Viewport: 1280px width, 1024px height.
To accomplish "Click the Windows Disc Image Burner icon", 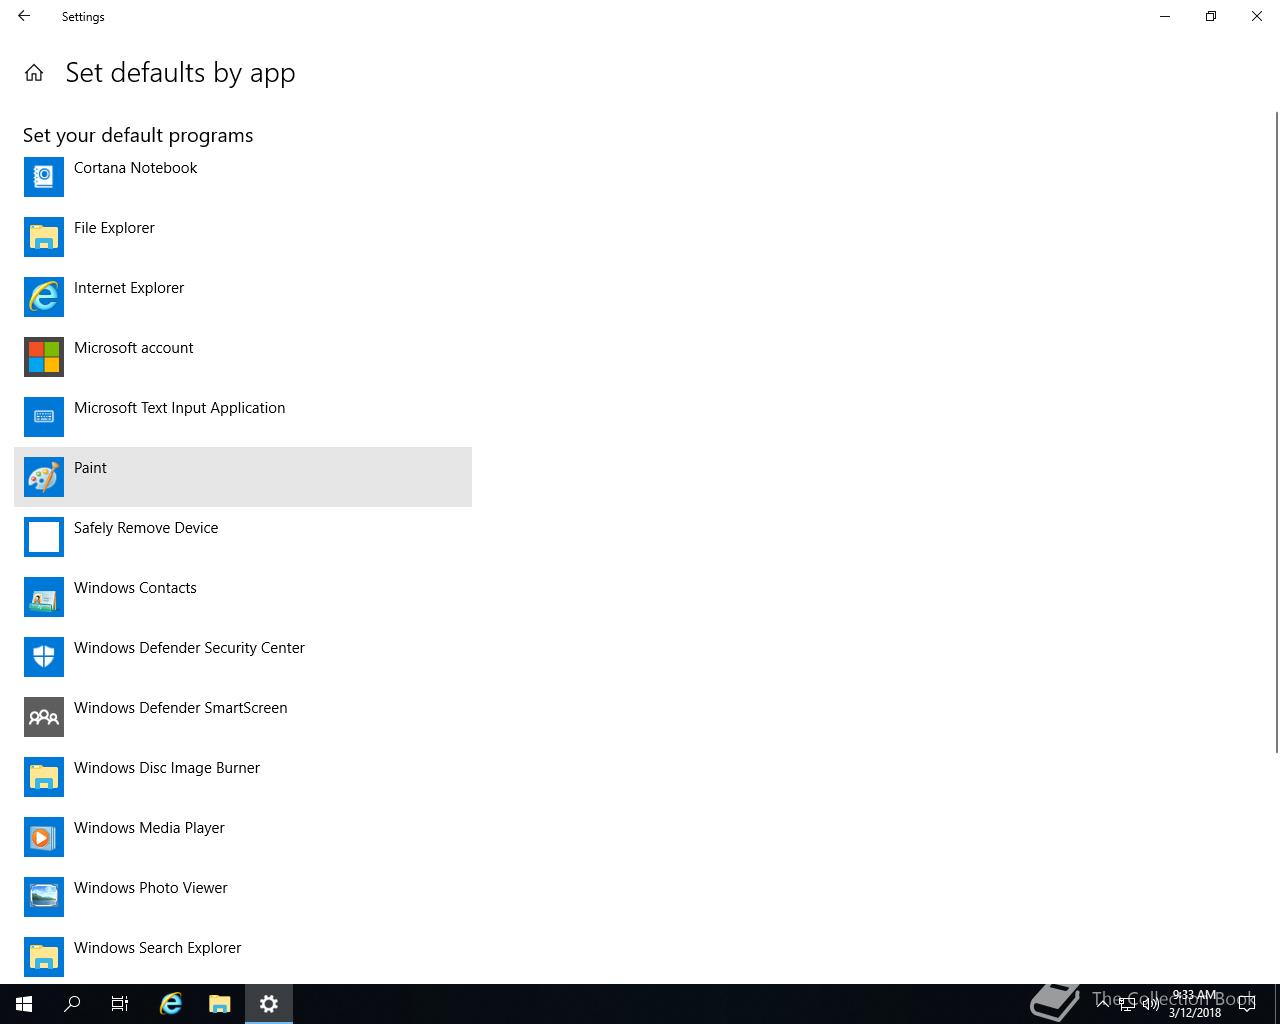I will click(x=44, y=777).
